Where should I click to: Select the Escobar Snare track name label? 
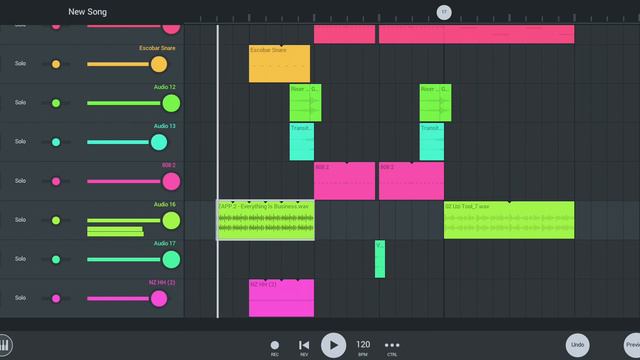pyautogui.click(x=157, y=48)
